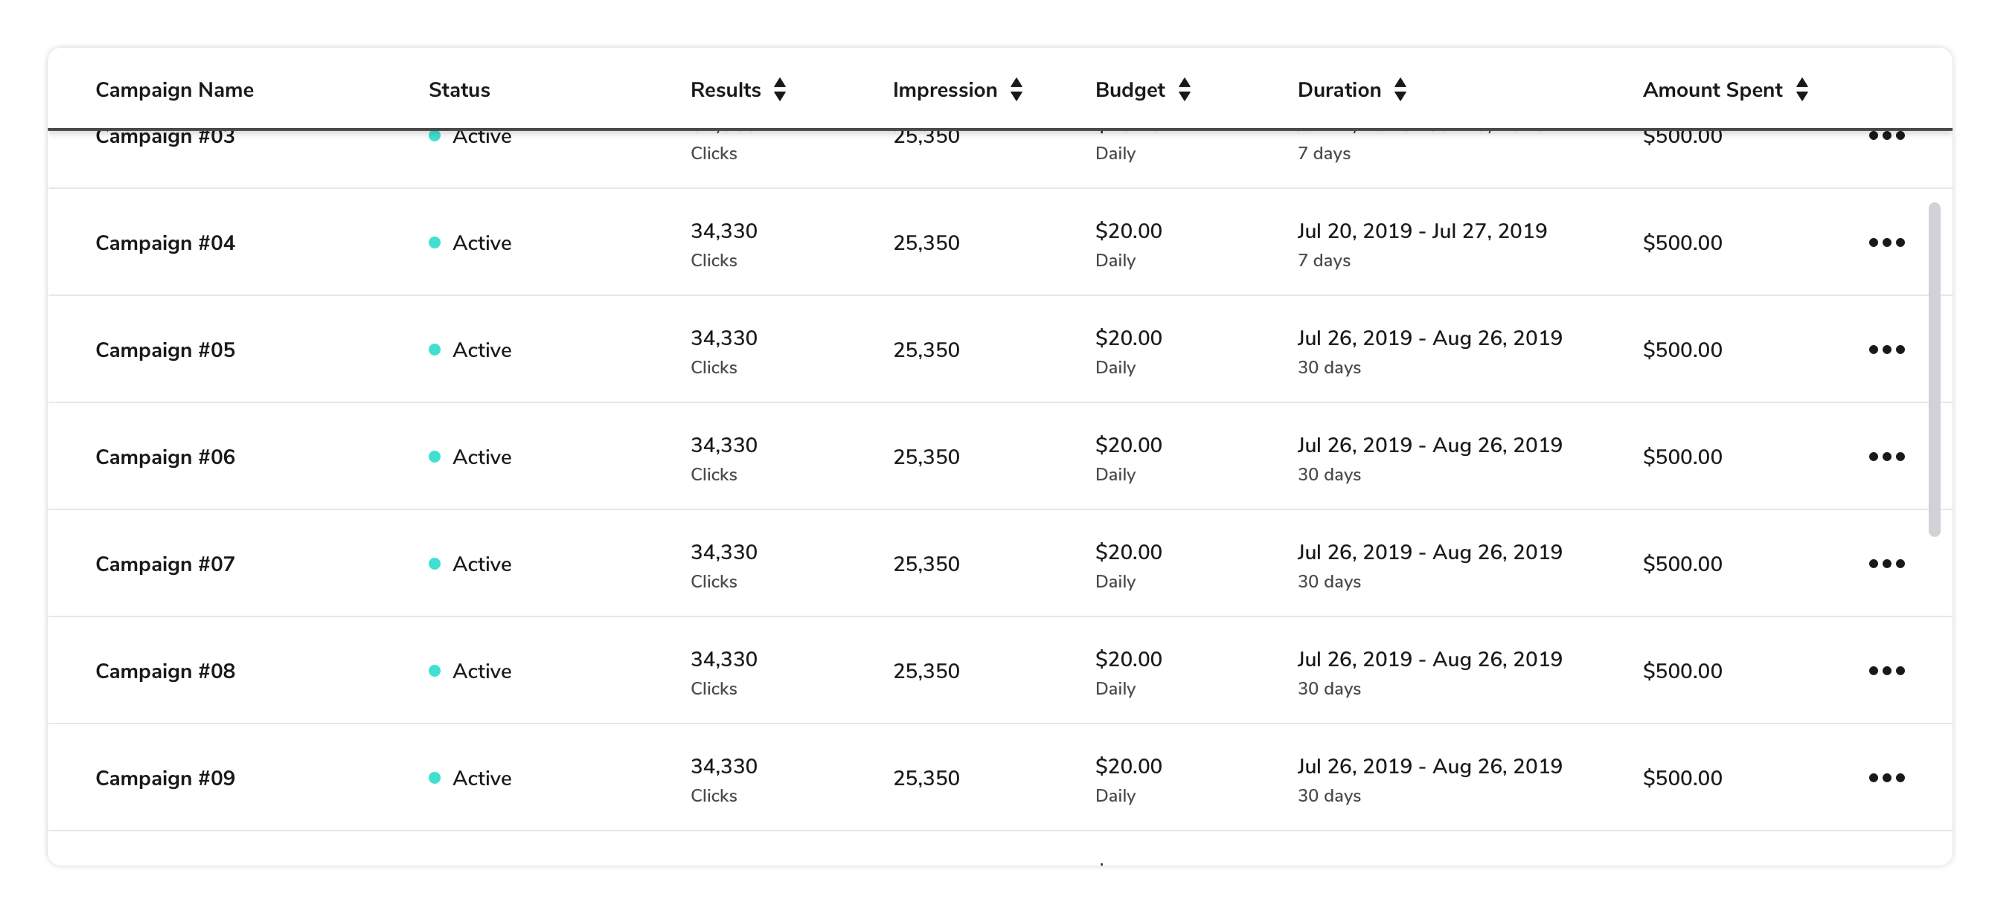Open the three-dot menu for Campaign #05

coord(1886,350)
